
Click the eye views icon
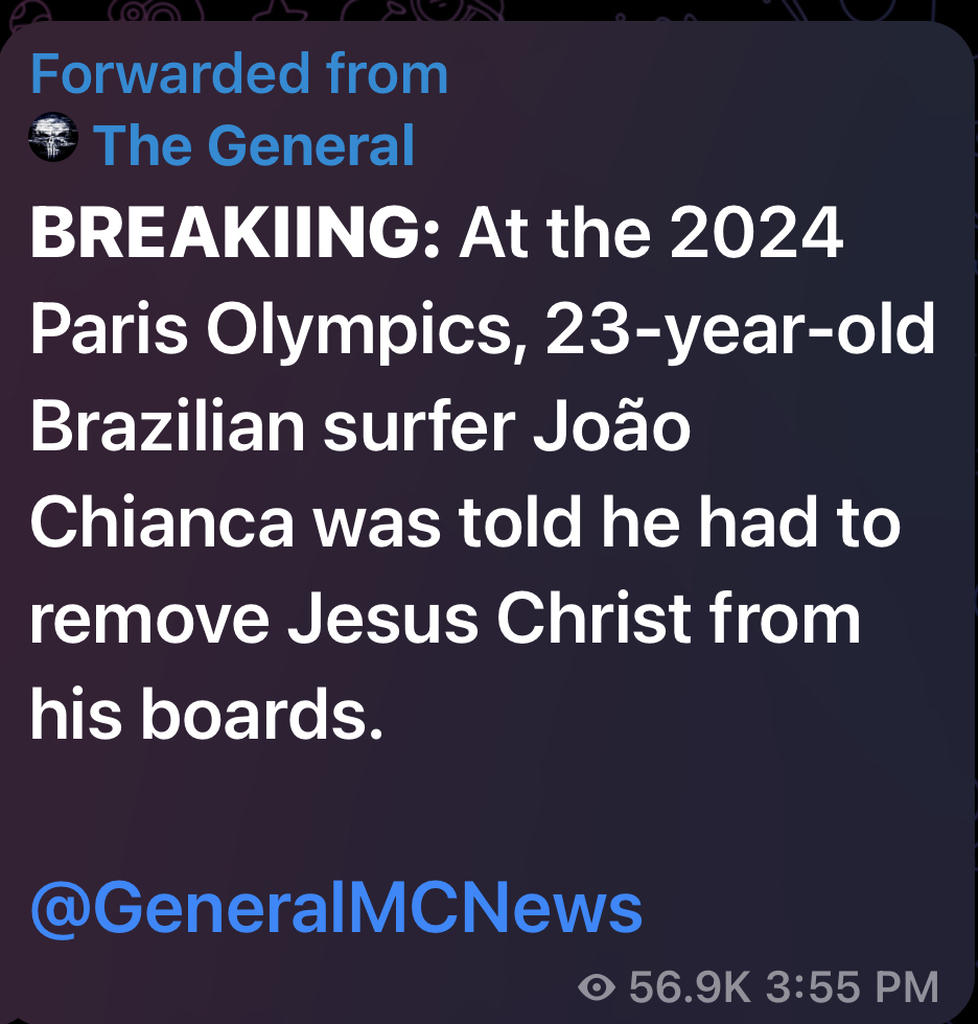(x=596, y=987)
